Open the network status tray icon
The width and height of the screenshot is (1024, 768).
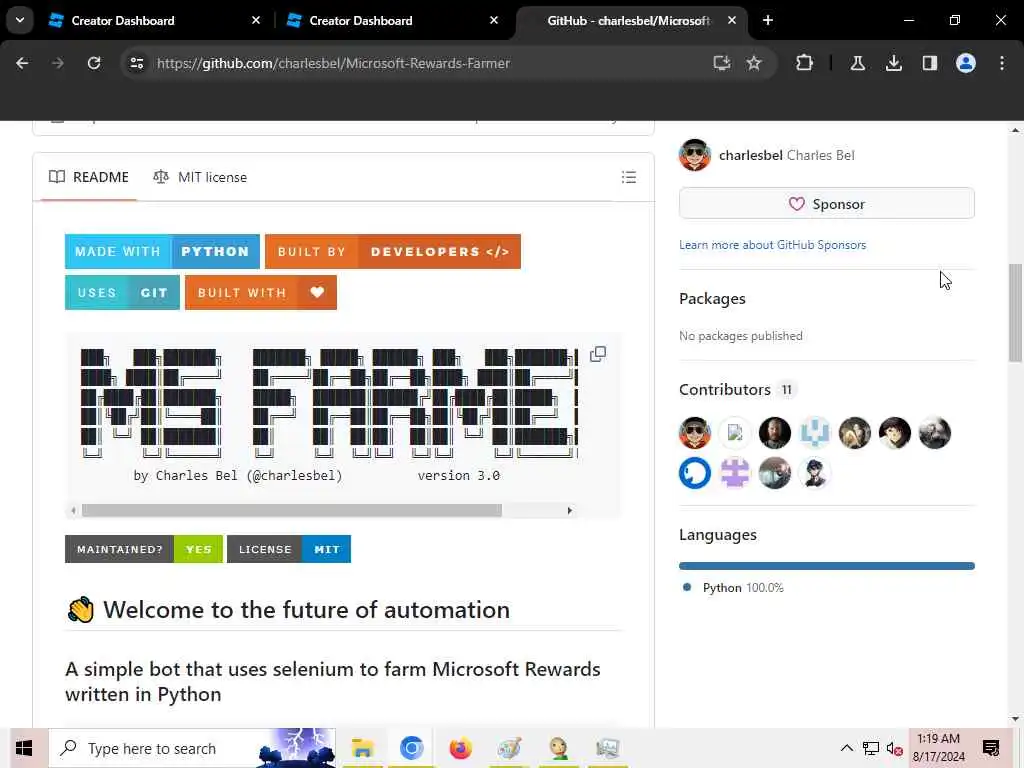coord(871,748)
